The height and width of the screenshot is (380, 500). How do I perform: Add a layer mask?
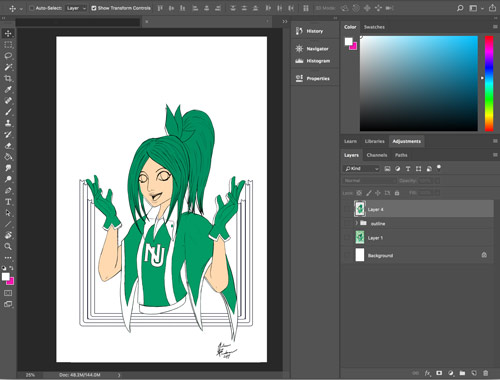[439, 373]
